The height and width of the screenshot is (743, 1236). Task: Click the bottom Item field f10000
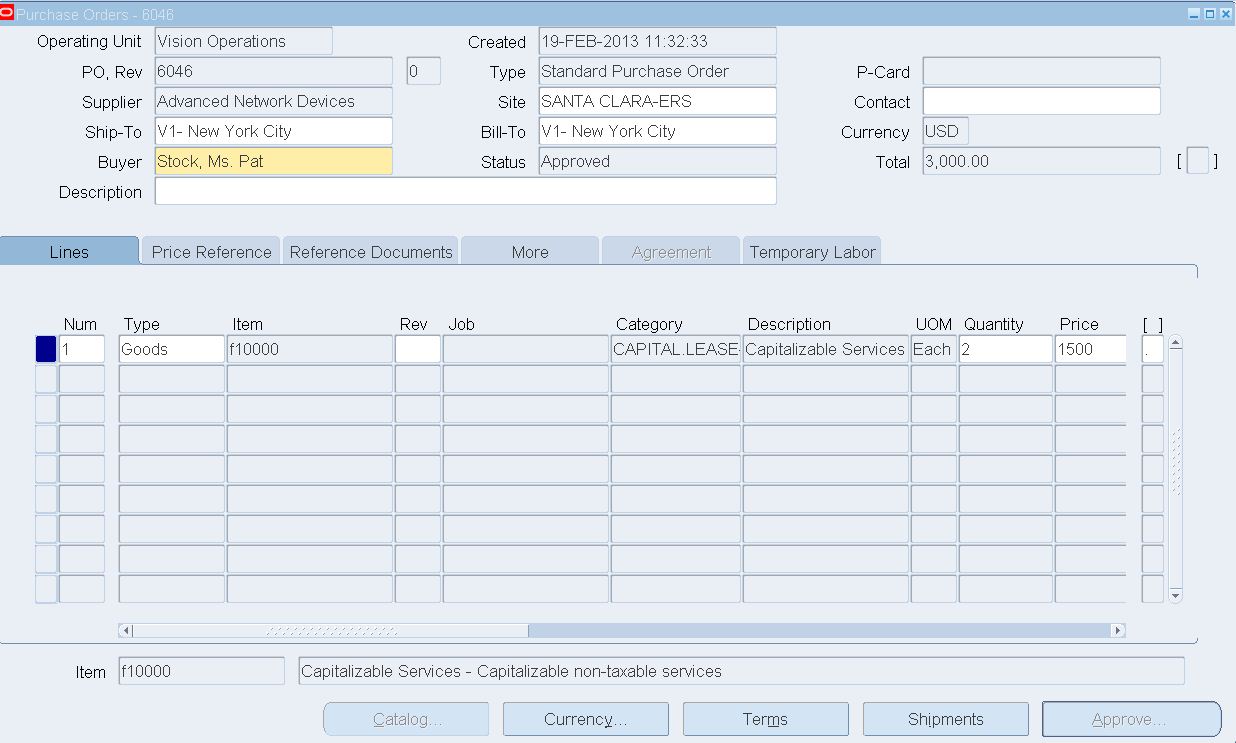pos(202,671)
